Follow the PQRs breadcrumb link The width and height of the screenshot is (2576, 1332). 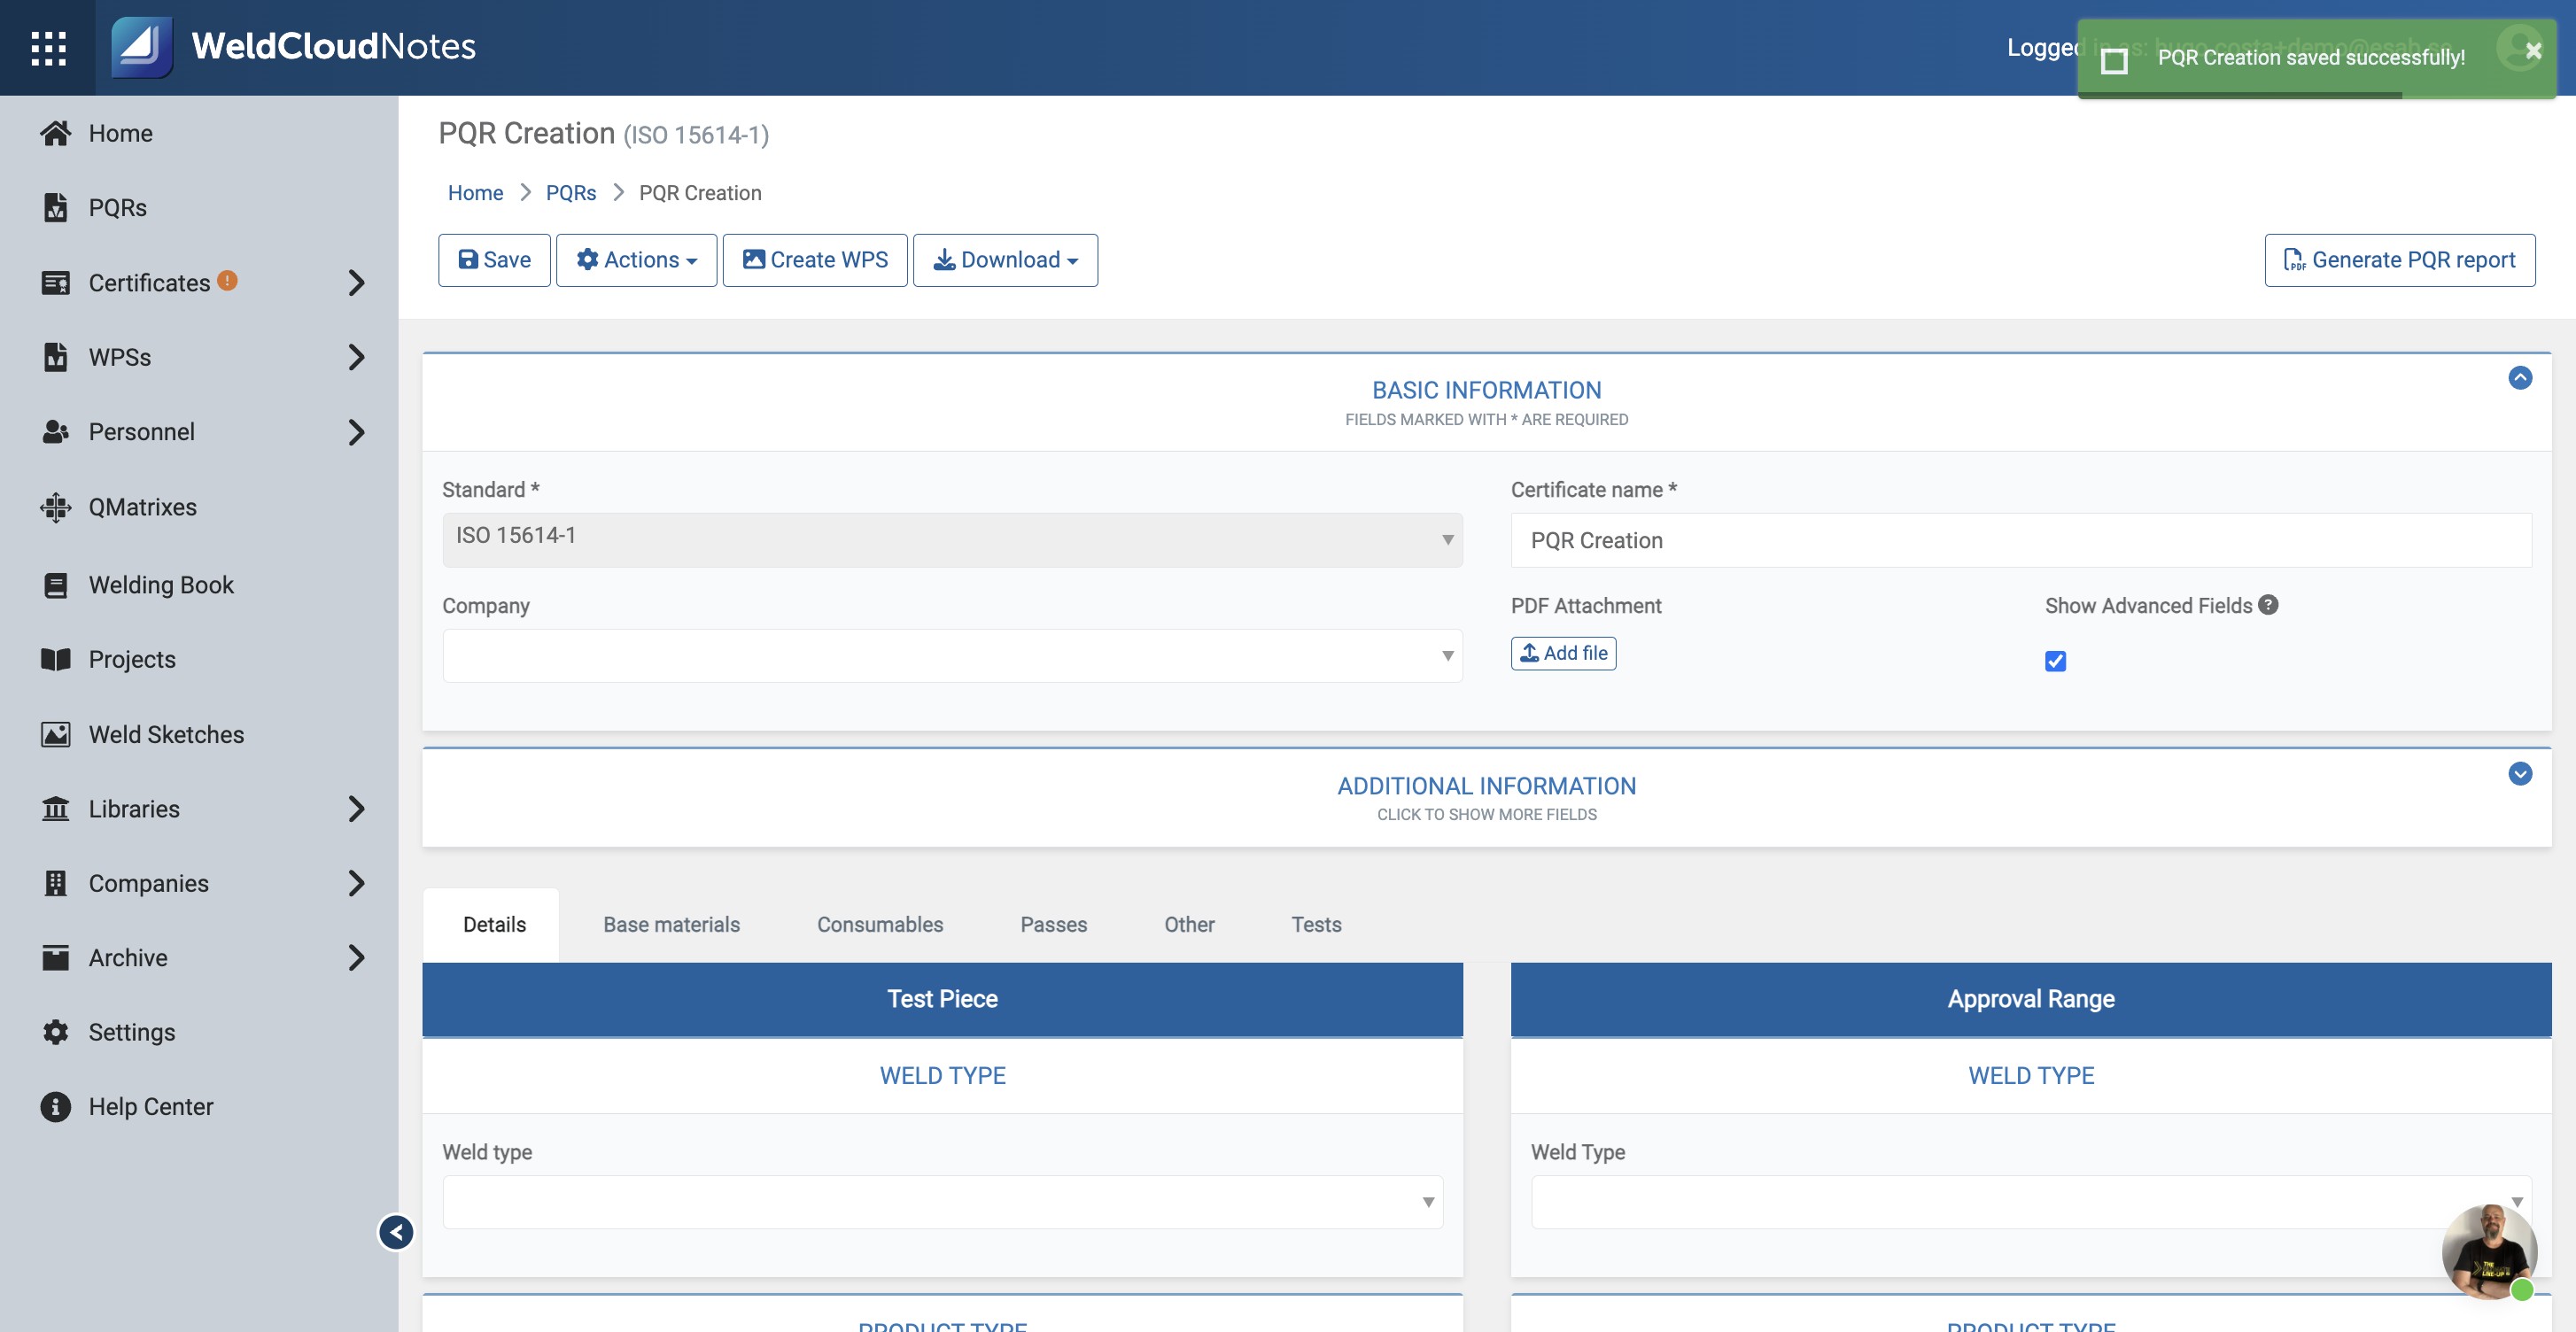click(570, 193)
